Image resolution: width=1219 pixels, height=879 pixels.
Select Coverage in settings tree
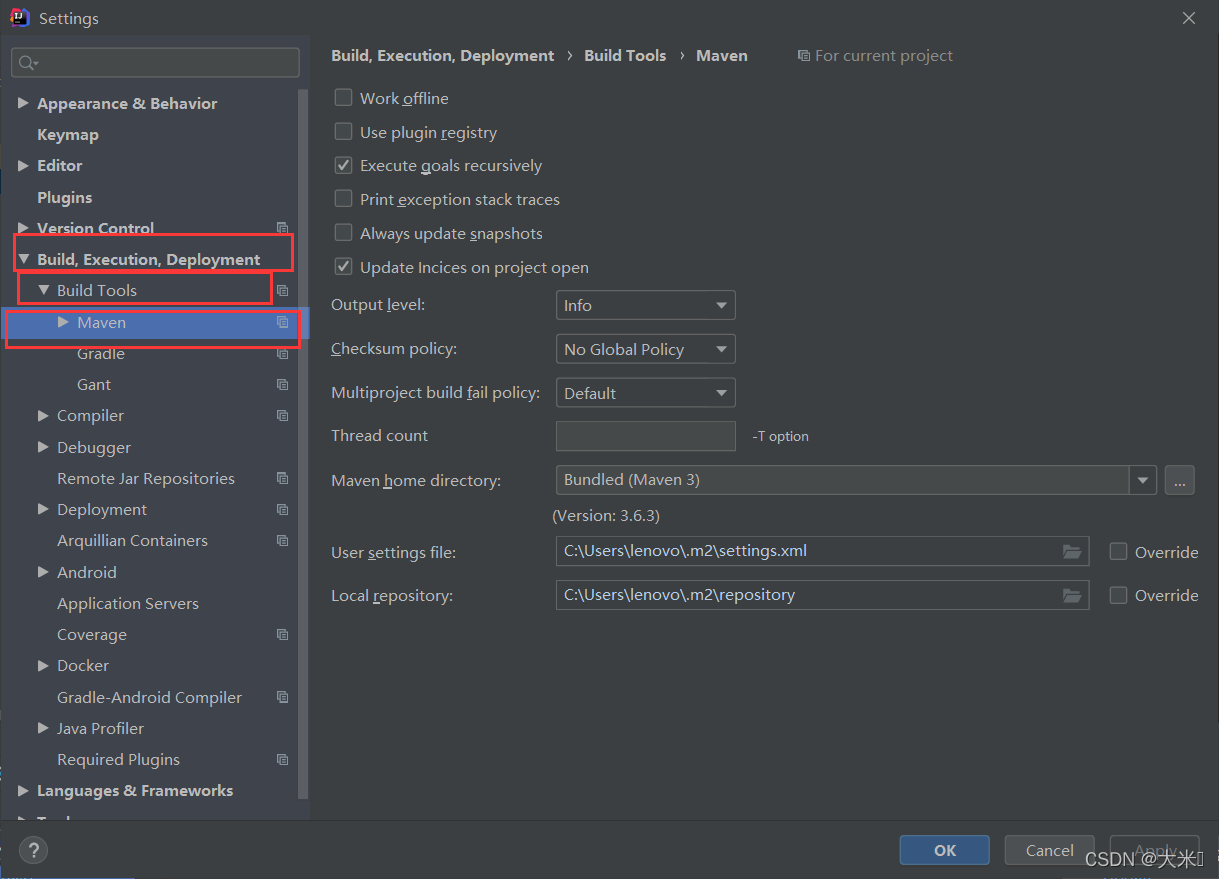92,634
